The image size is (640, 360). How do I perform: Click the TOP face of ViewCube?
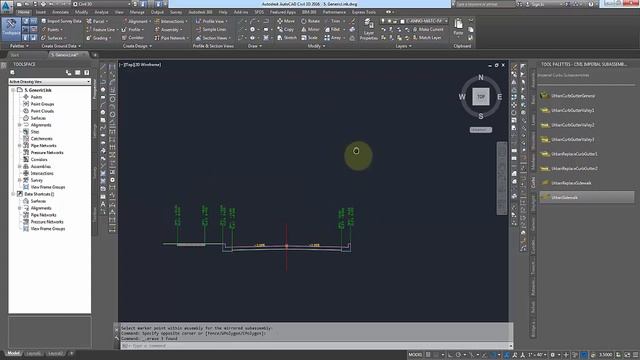481,97
